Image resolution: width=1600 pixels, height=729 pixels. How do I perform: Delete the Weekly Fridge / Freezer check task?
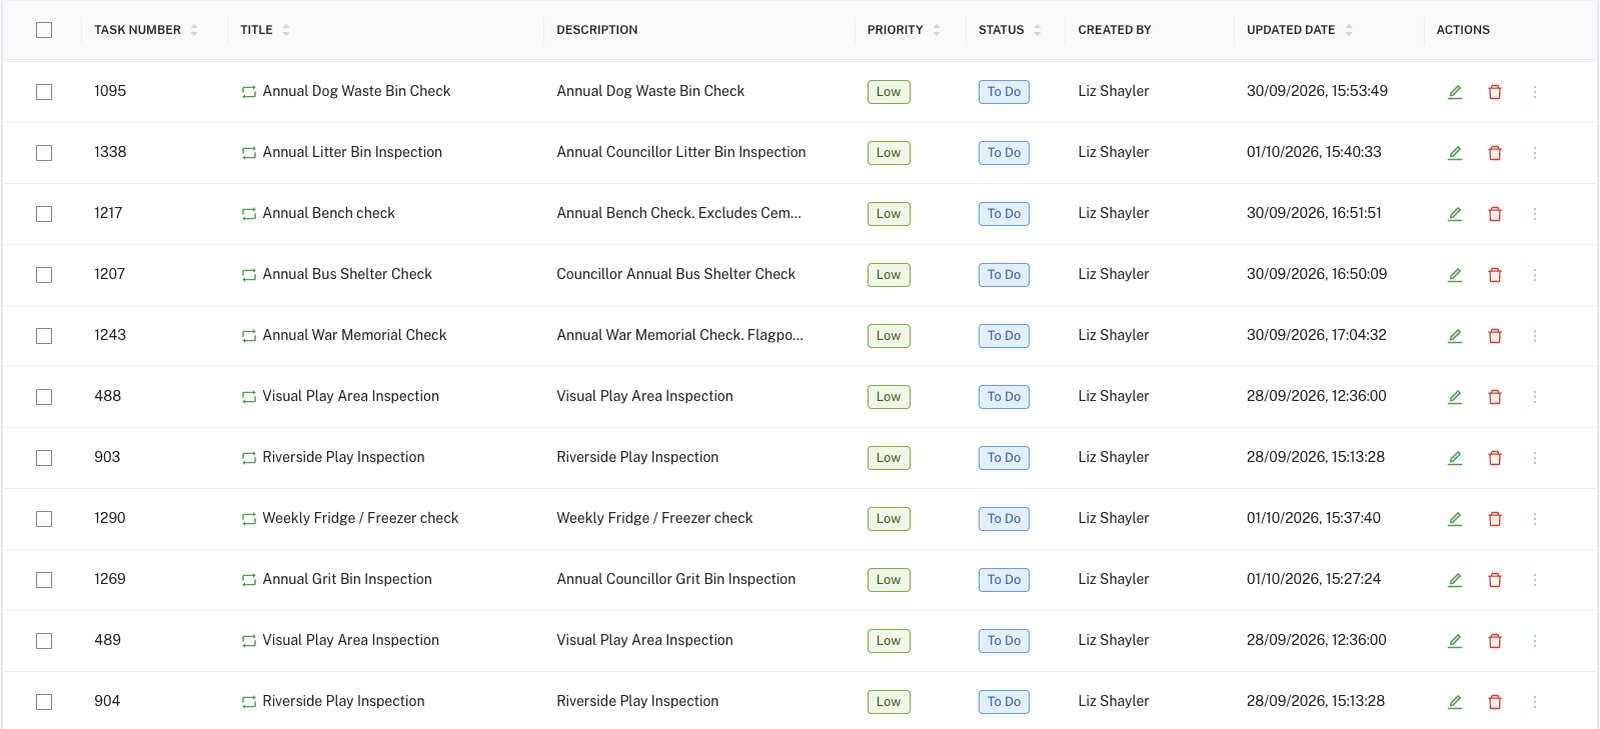click(x=1495, y=519)
